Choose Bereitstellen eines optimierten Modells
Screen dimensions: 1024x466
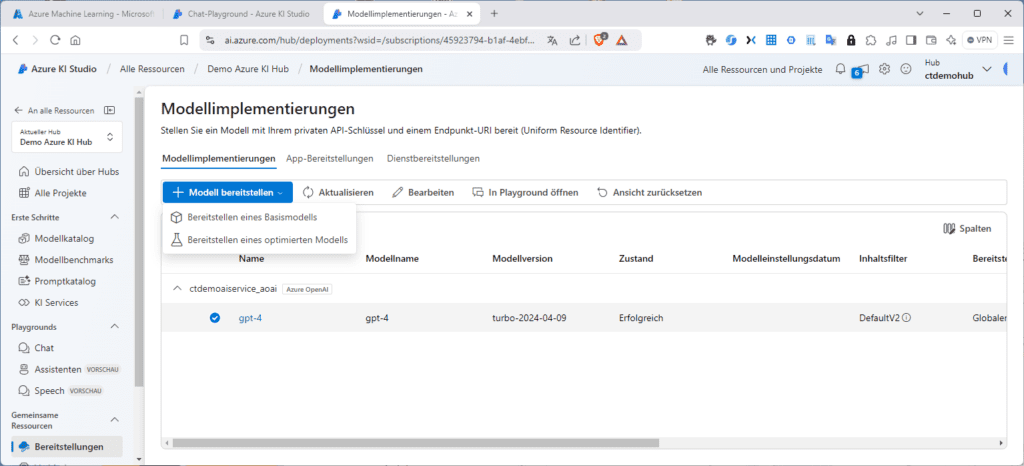(259, 240)
